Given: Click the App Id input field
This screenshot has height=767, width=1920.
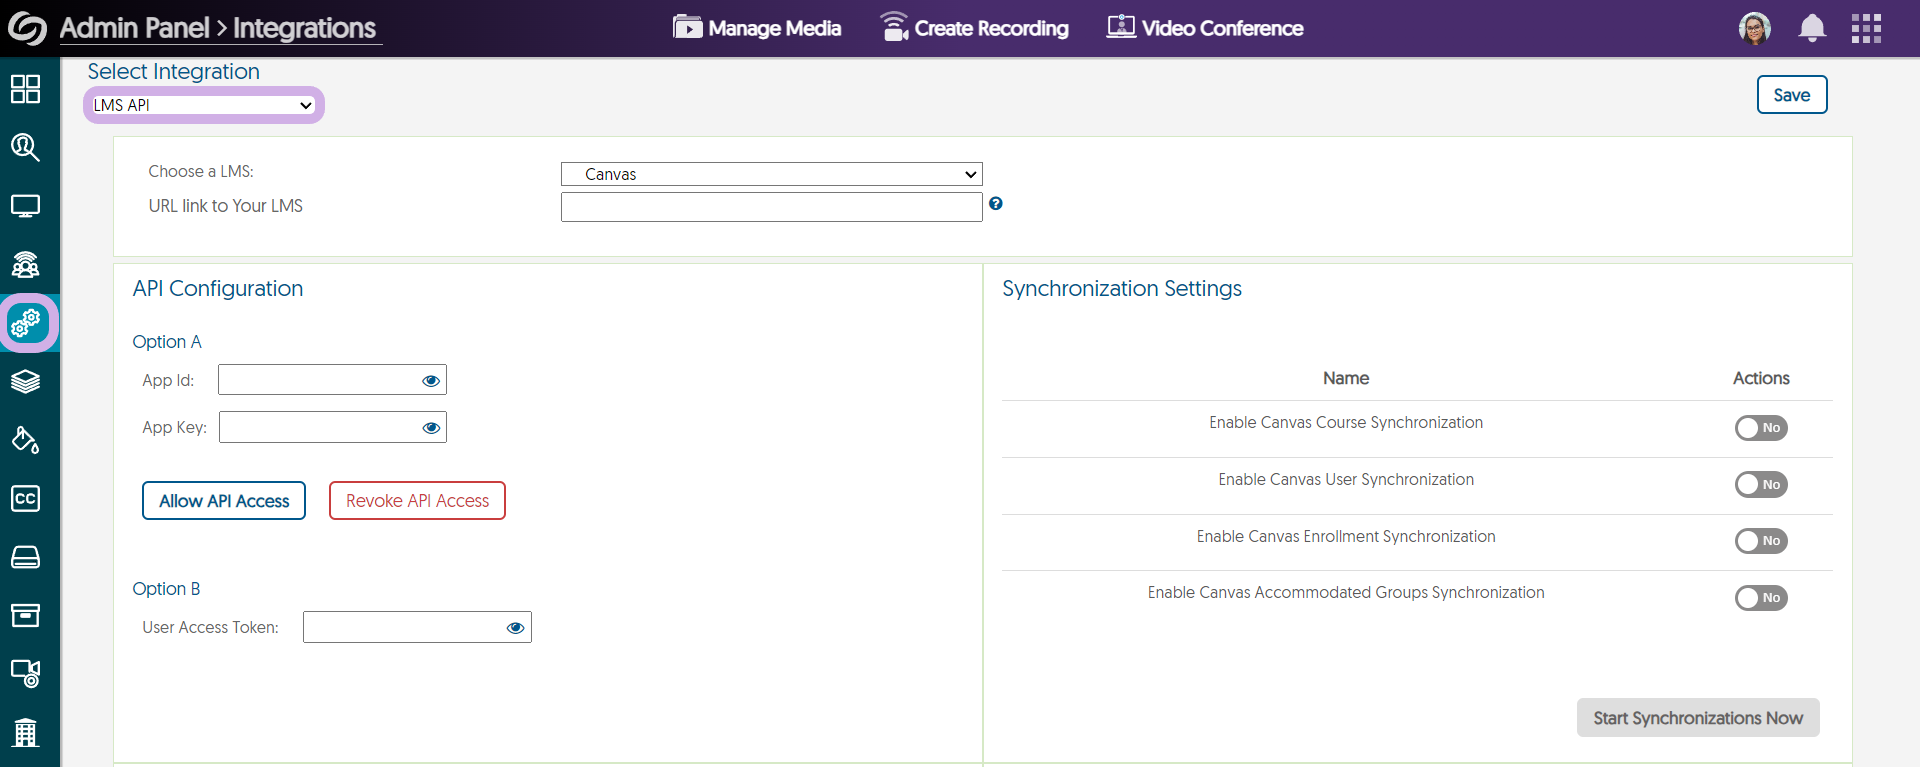Looking at the screenshot, I should click(x=332, y=380).
